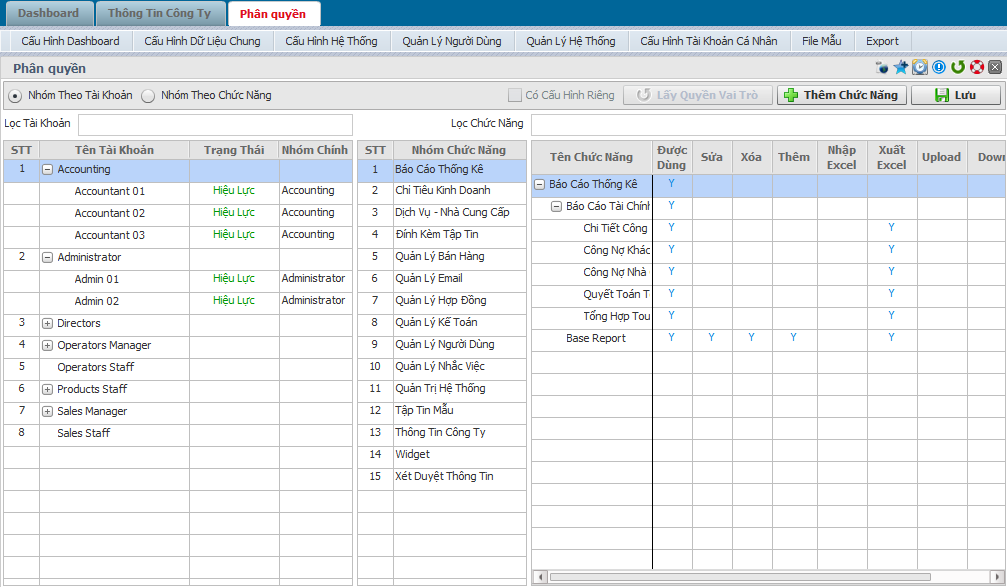Collapse the Báo Cáo Tài Chính function node
Viewport: 1007px width, 587px height.
[x=557, y=206]
